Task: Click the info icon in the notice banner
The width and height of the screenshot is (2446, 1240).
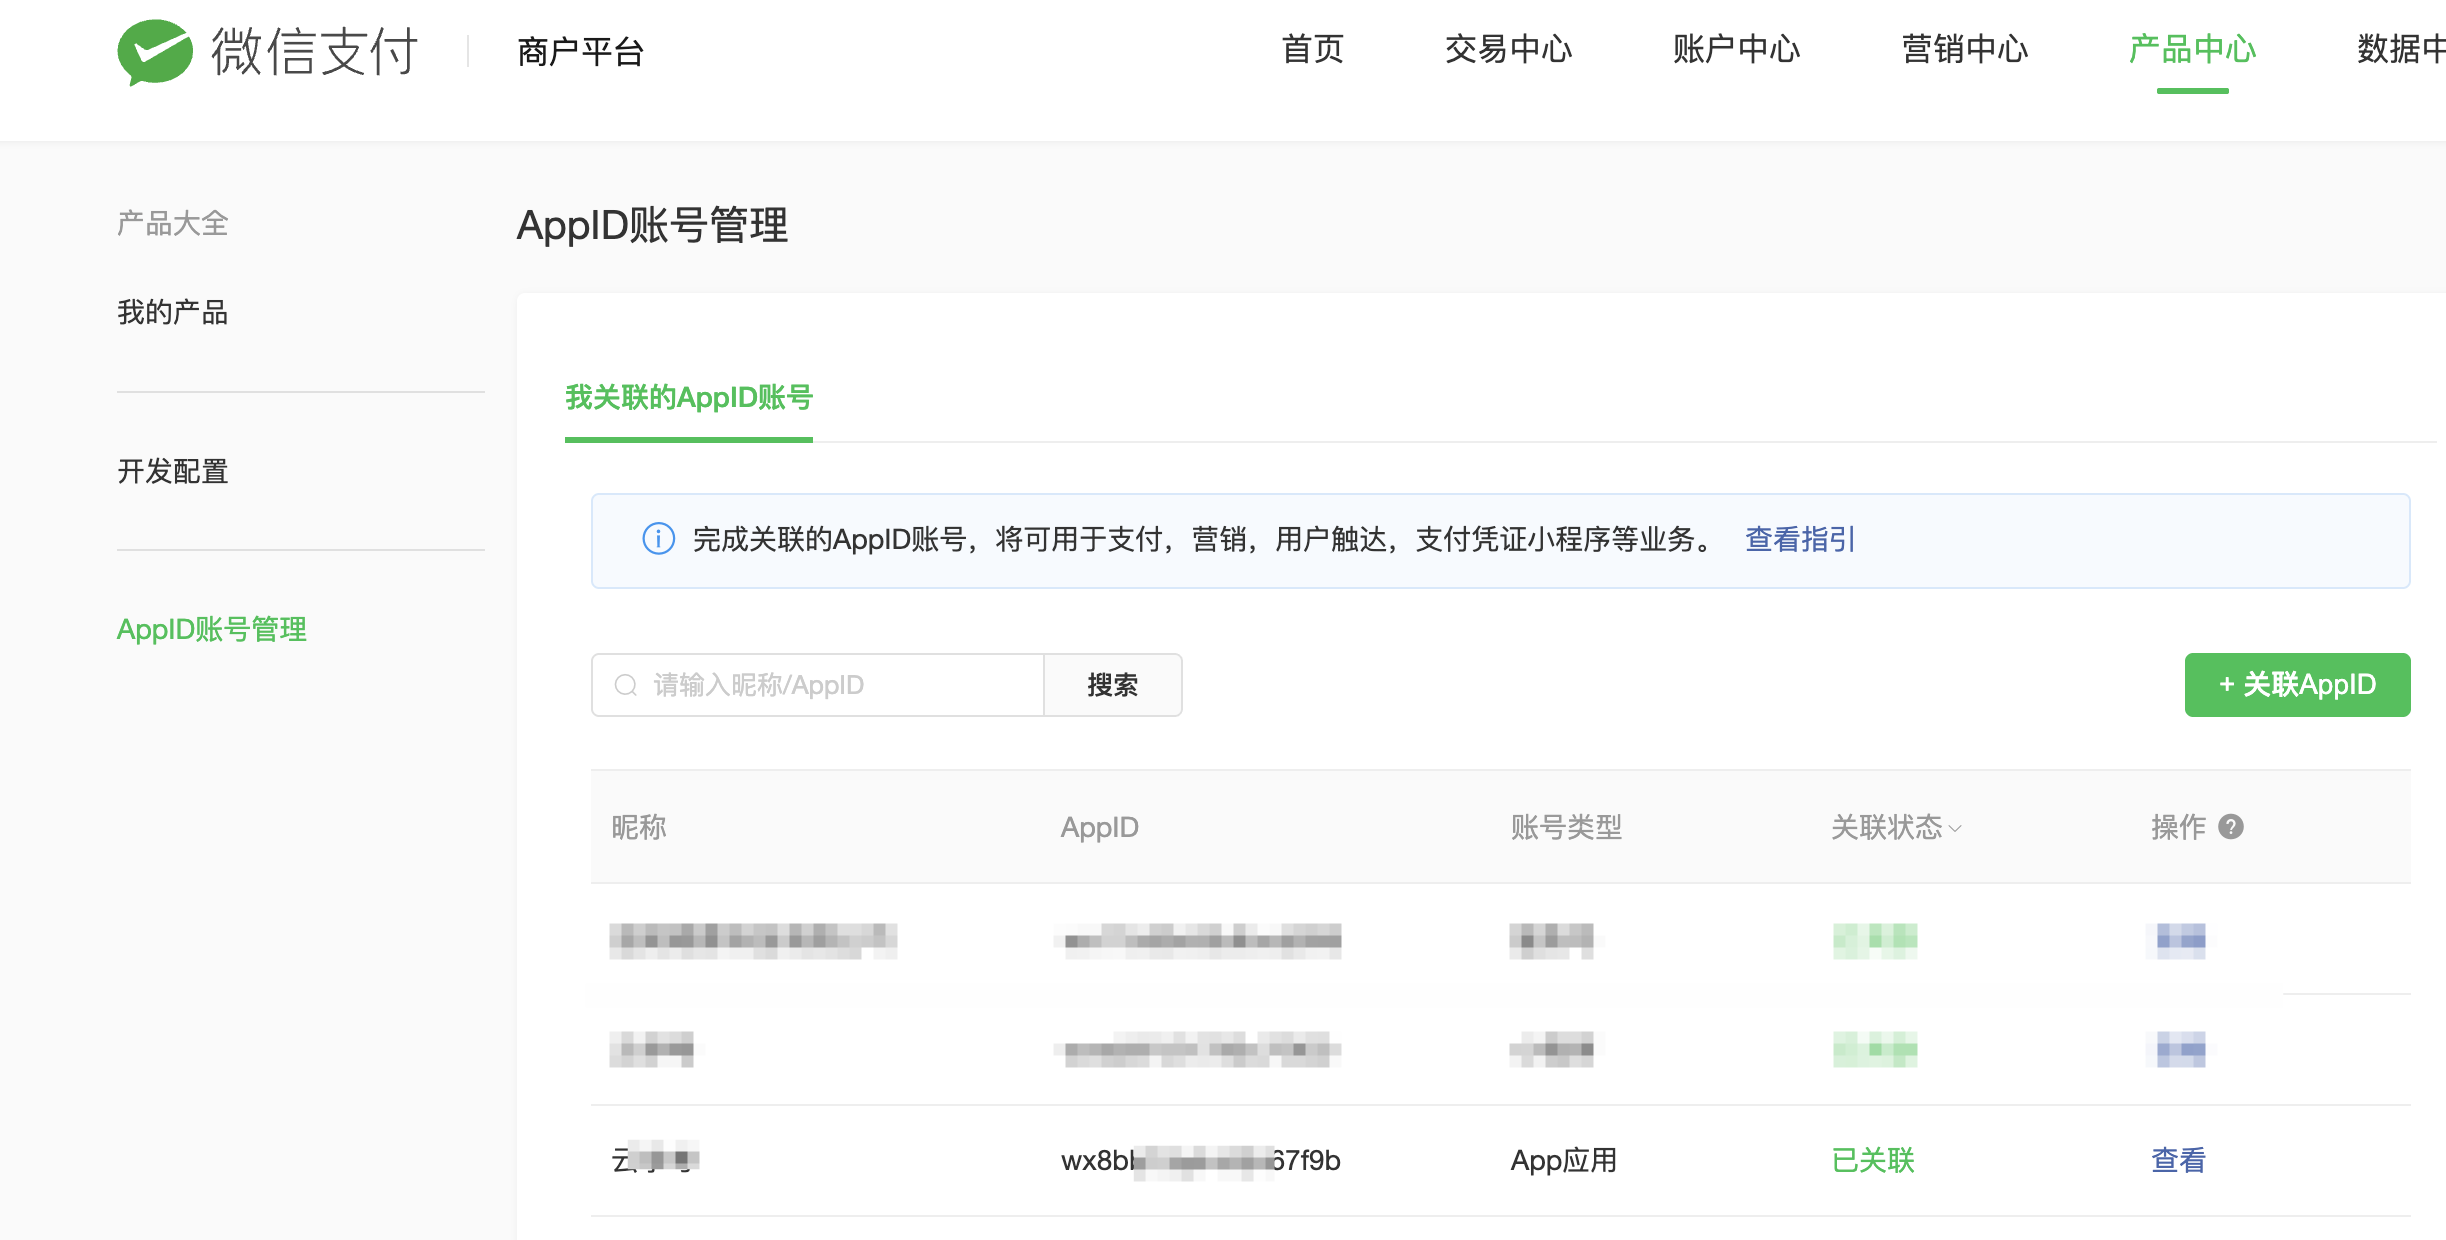Action: coord(658,539)
